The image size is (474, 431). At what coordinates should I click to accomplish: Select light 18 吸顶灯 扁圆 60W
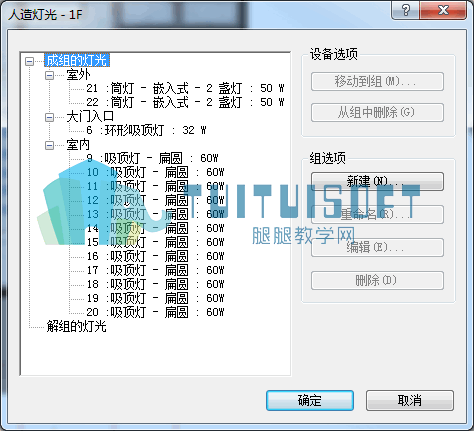[155, 284]
